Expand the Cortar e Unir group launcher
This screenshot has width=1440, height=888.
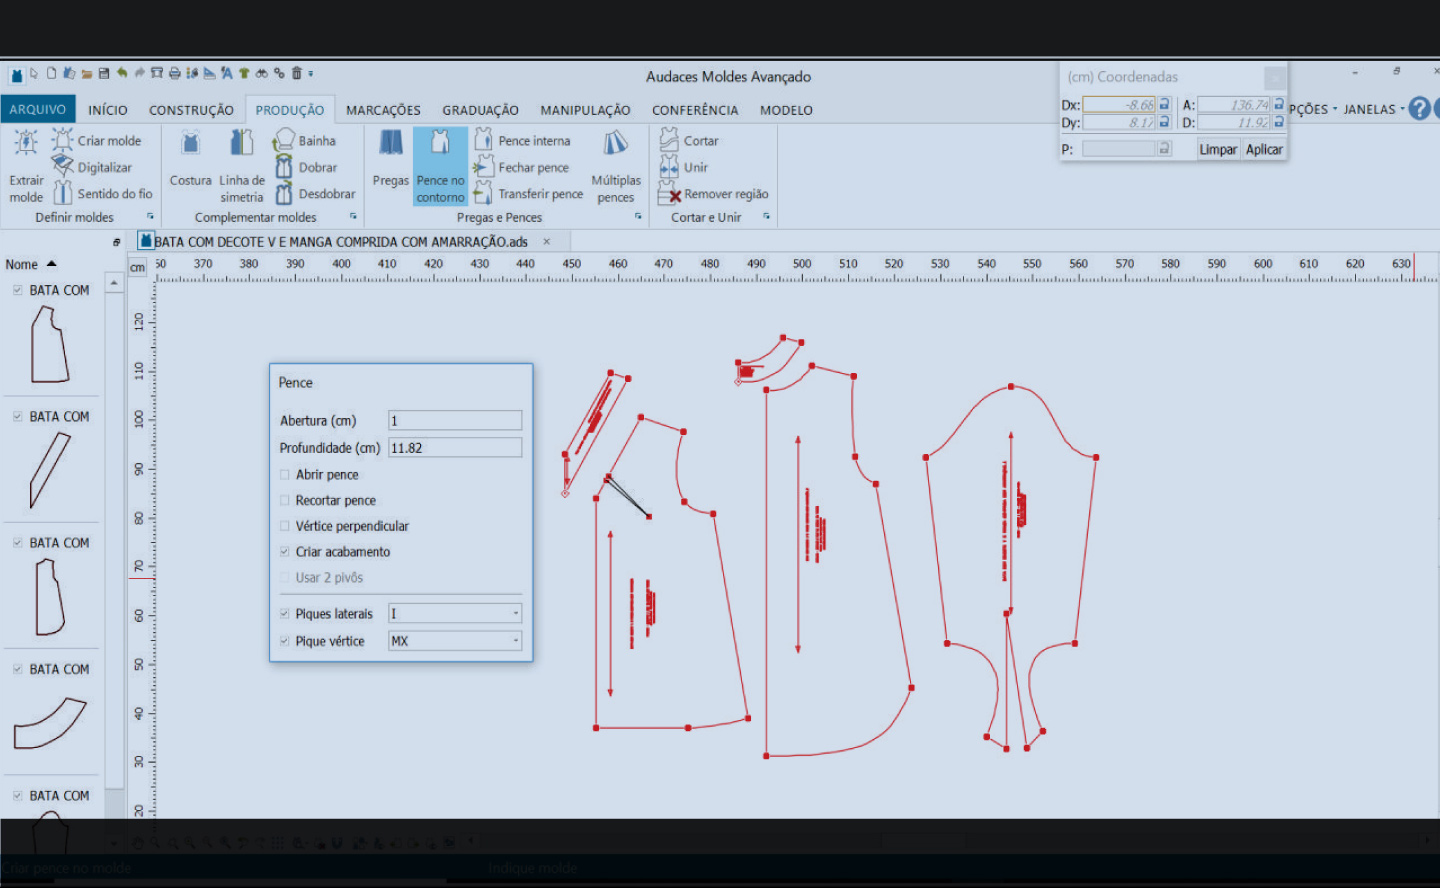click(x=767, y=216)
